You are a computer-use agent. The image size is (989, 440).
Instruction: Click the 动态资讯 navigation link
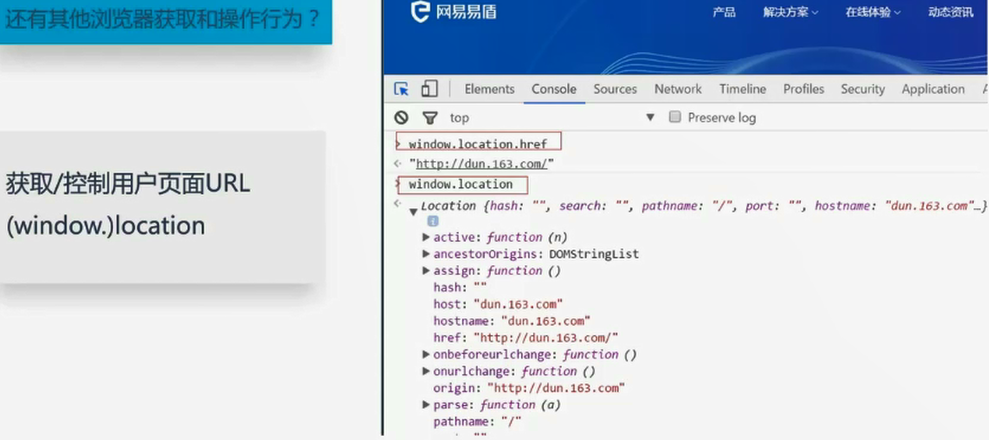coord(951,13)
